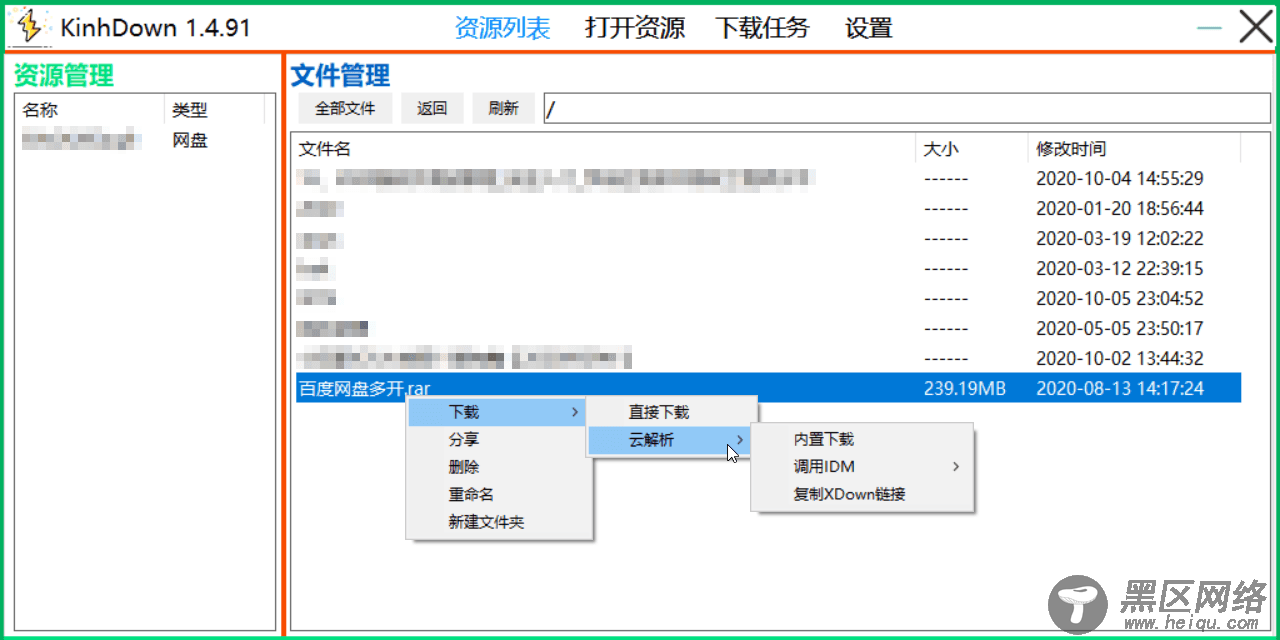Choose 重命名 from the context menu
Viewport: 1280px width, 640px height.
[500, 494]
